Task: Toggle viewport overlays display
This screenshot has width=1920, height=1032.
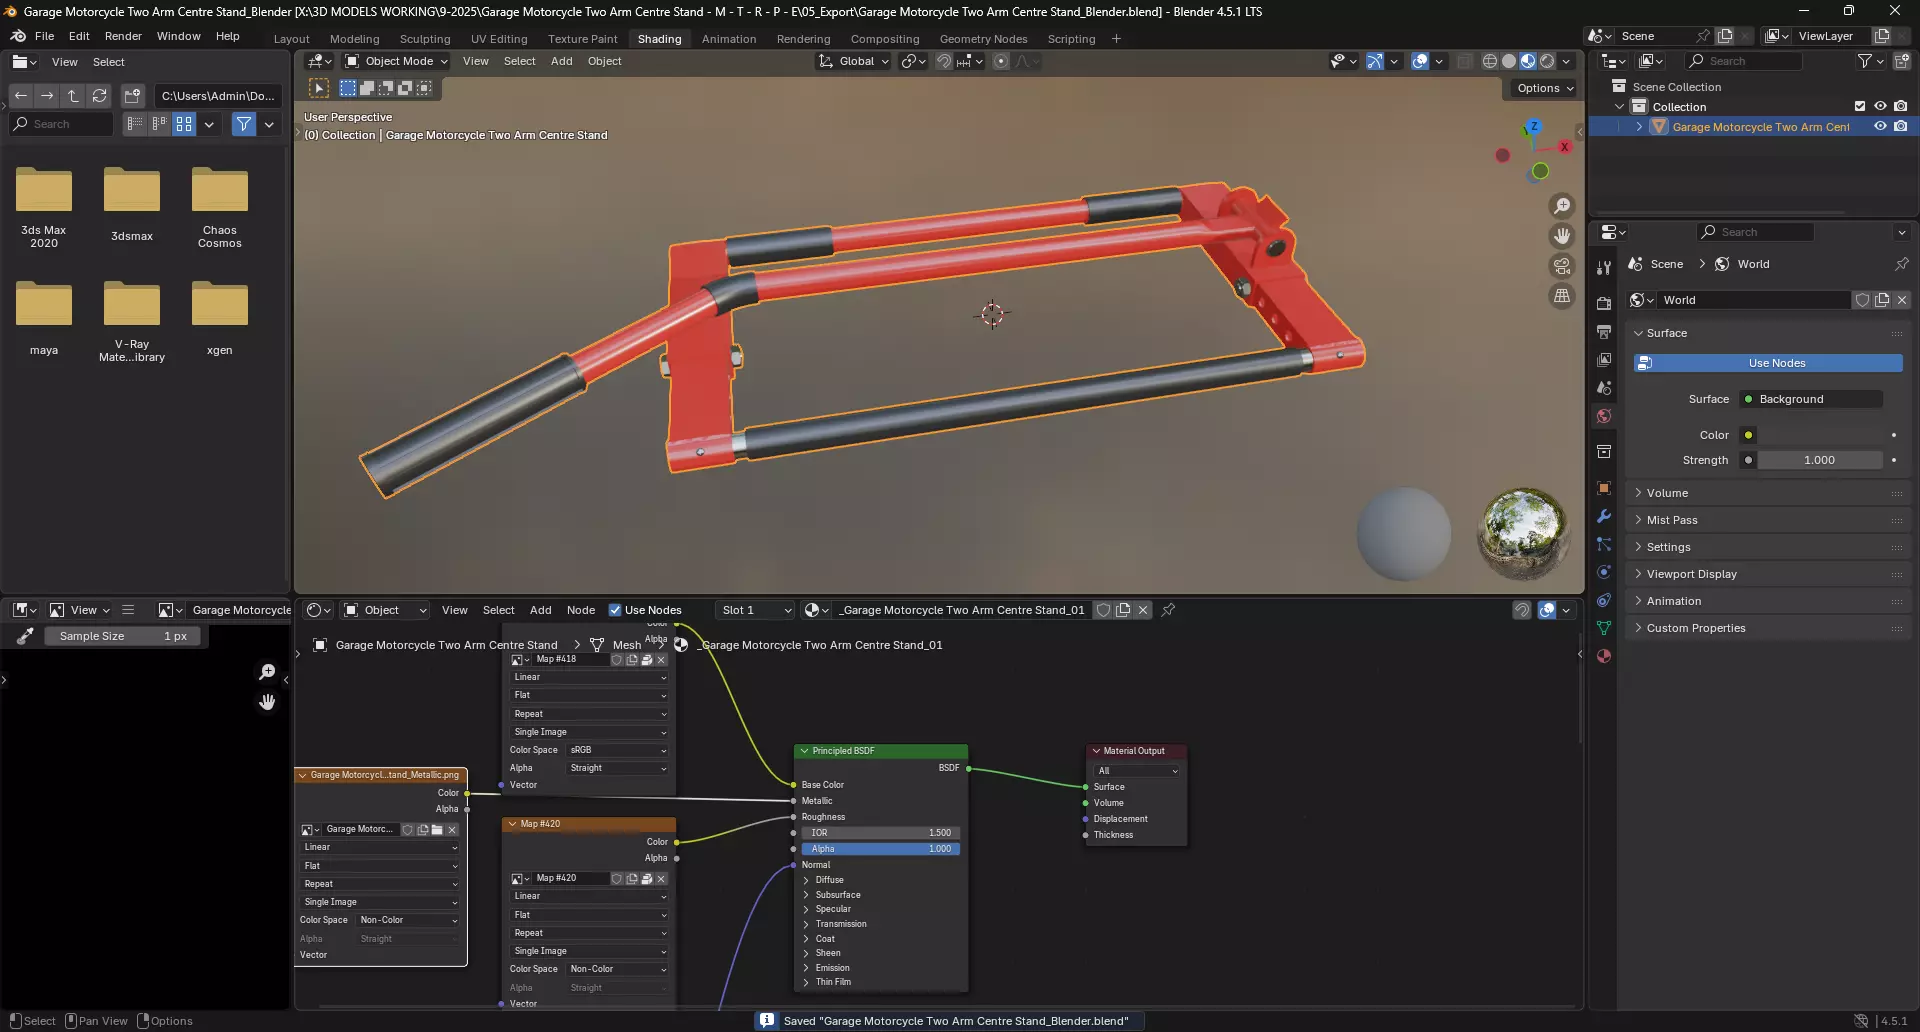Action: point(1420,62)
